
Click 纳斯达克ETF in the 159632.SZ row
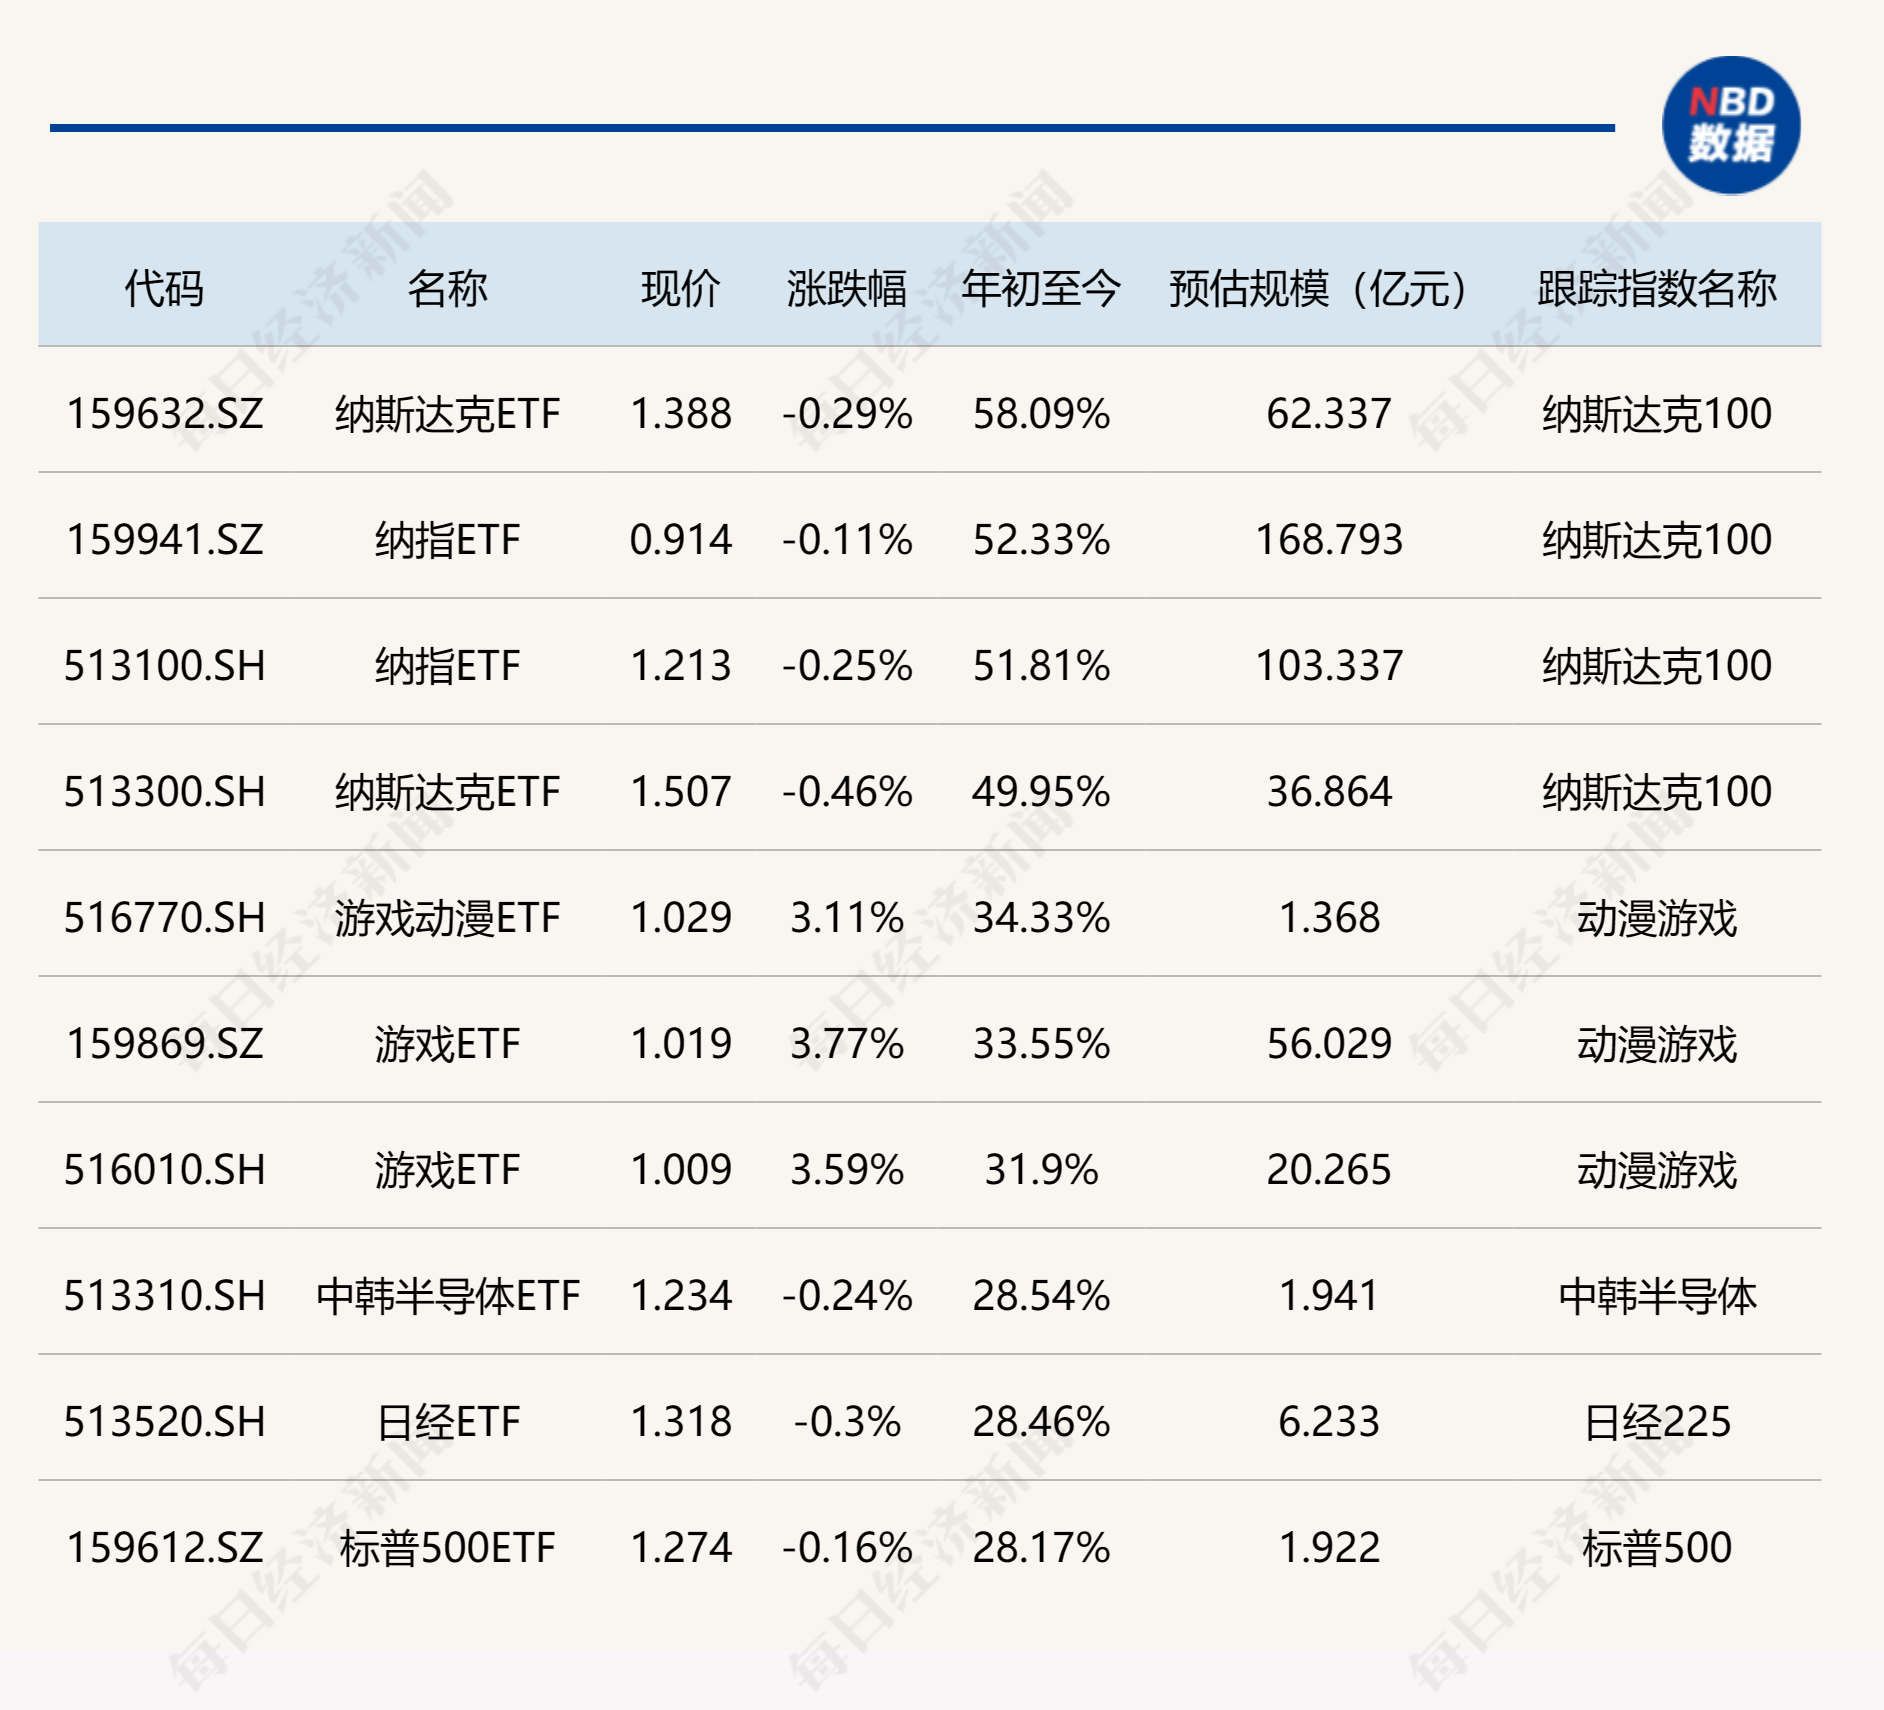(x=447, y=414)
